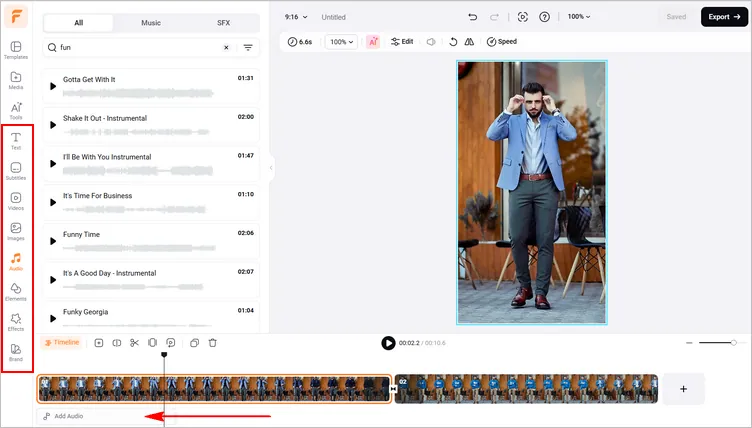Play 'I'll Be With You Instrumental' track
752x428 pixels.
tap(53, 164)
